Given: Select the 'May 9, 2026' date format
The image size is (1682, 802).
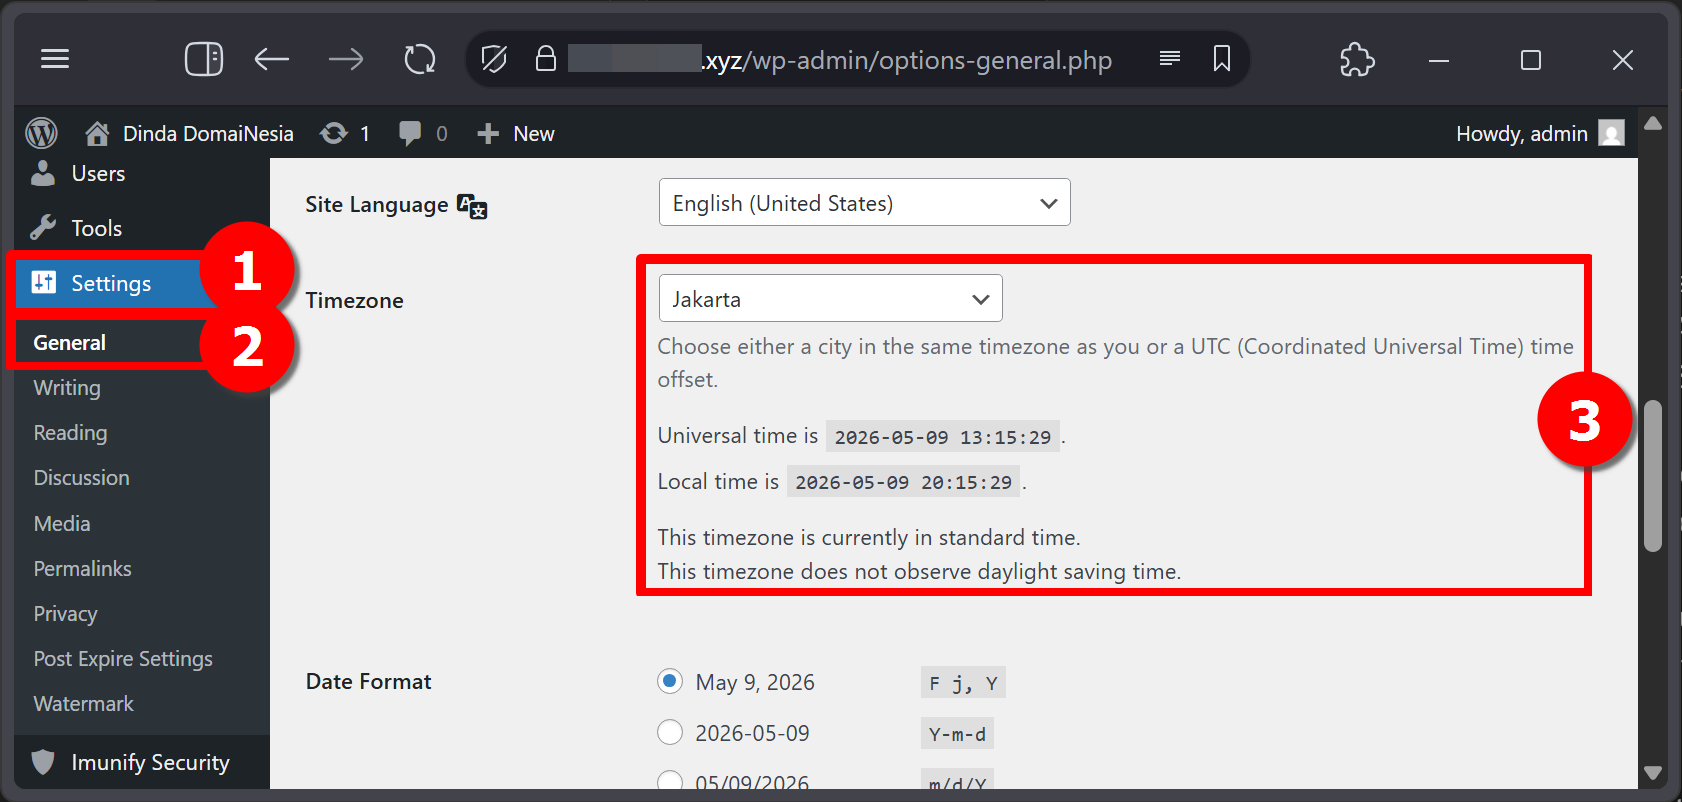Looking at the screenshot, I should (670, 681).
